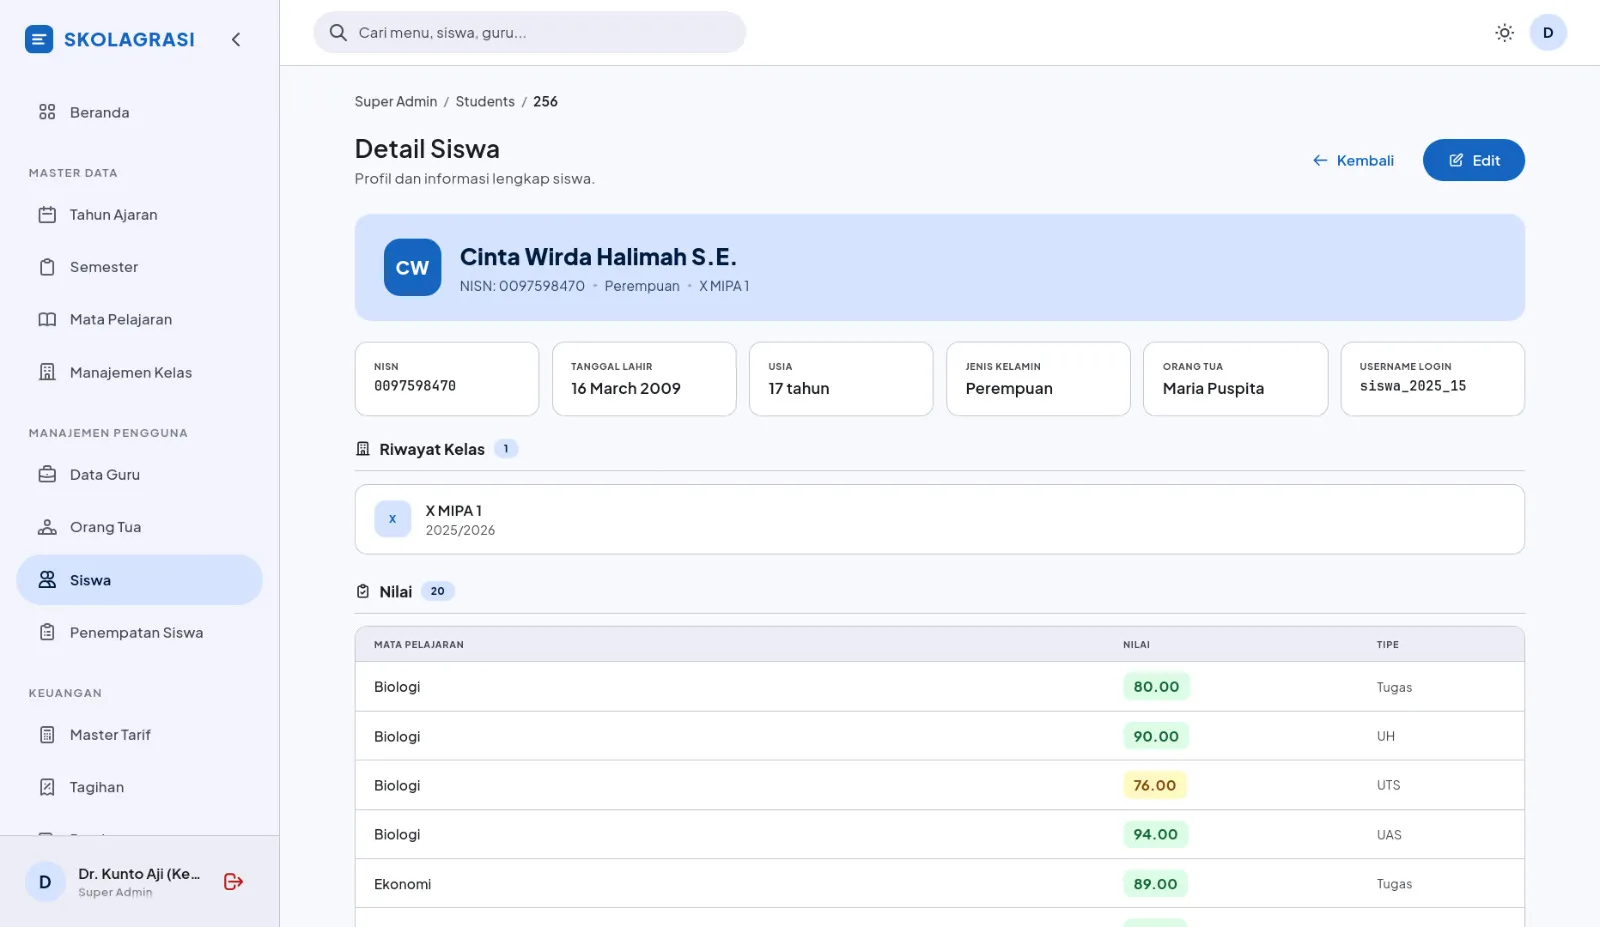Viewport: 1600px width, 927px height.
Task: Open Semester menu item
Action: (139, 267)
